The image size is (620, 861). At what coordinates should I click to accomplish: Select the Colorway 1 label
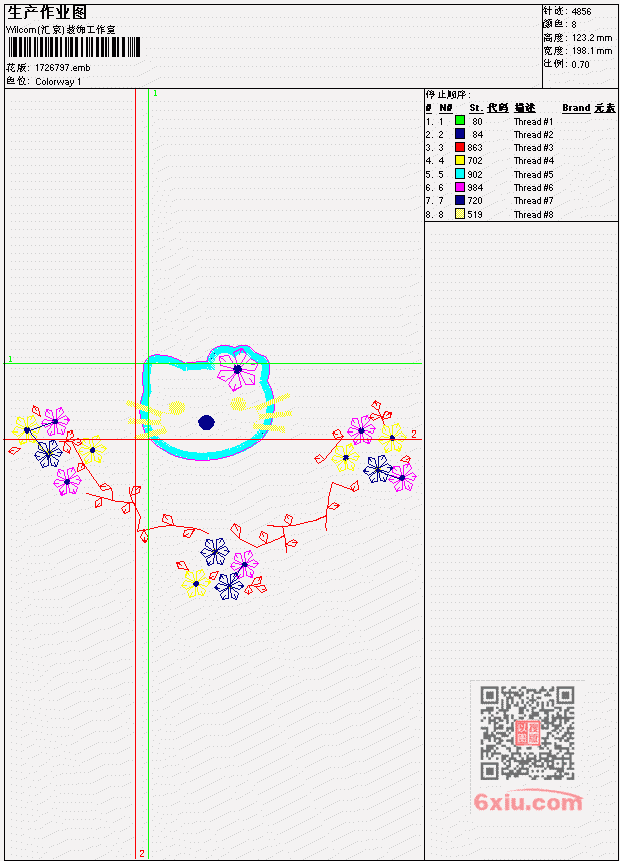(x=58, y=82)
